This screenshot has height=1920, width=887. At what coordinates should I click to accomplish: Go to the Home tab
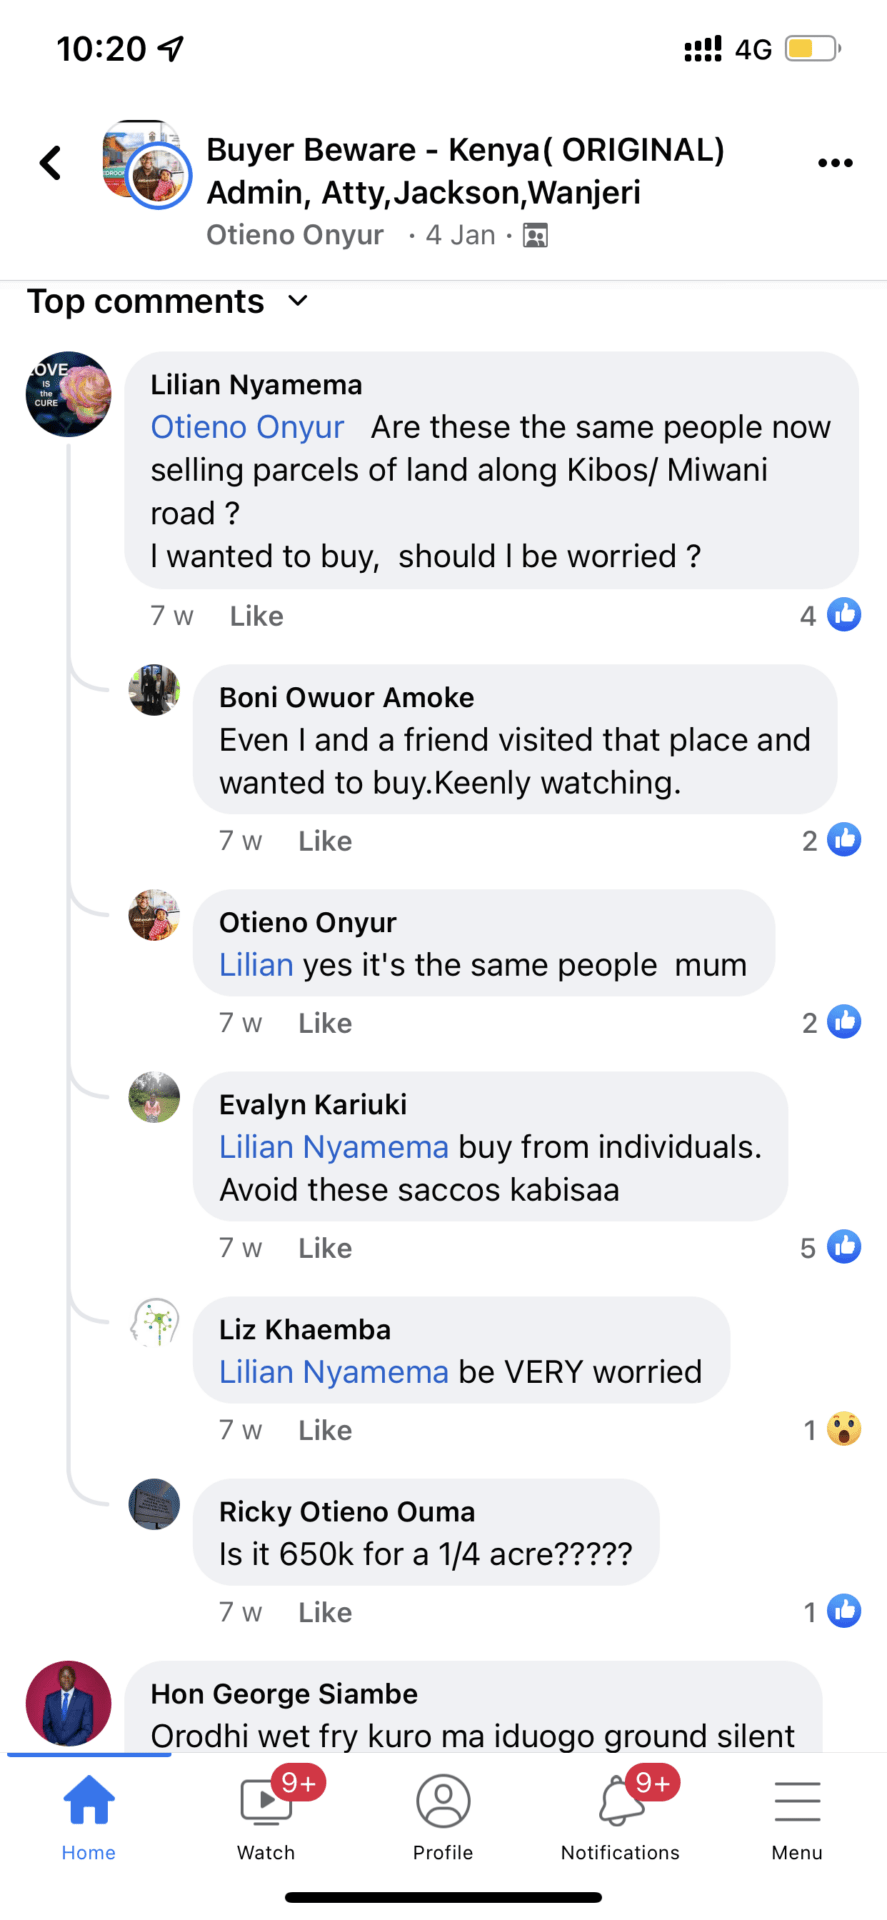(x=89, y=1815)
